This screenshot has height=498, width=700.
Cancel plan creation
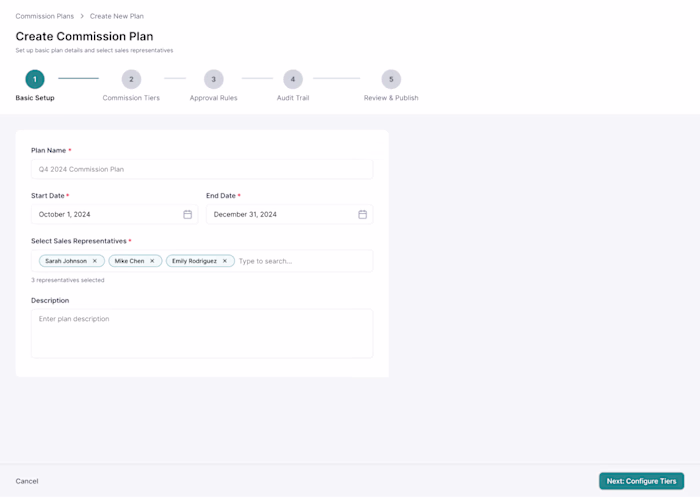[27, 481]
